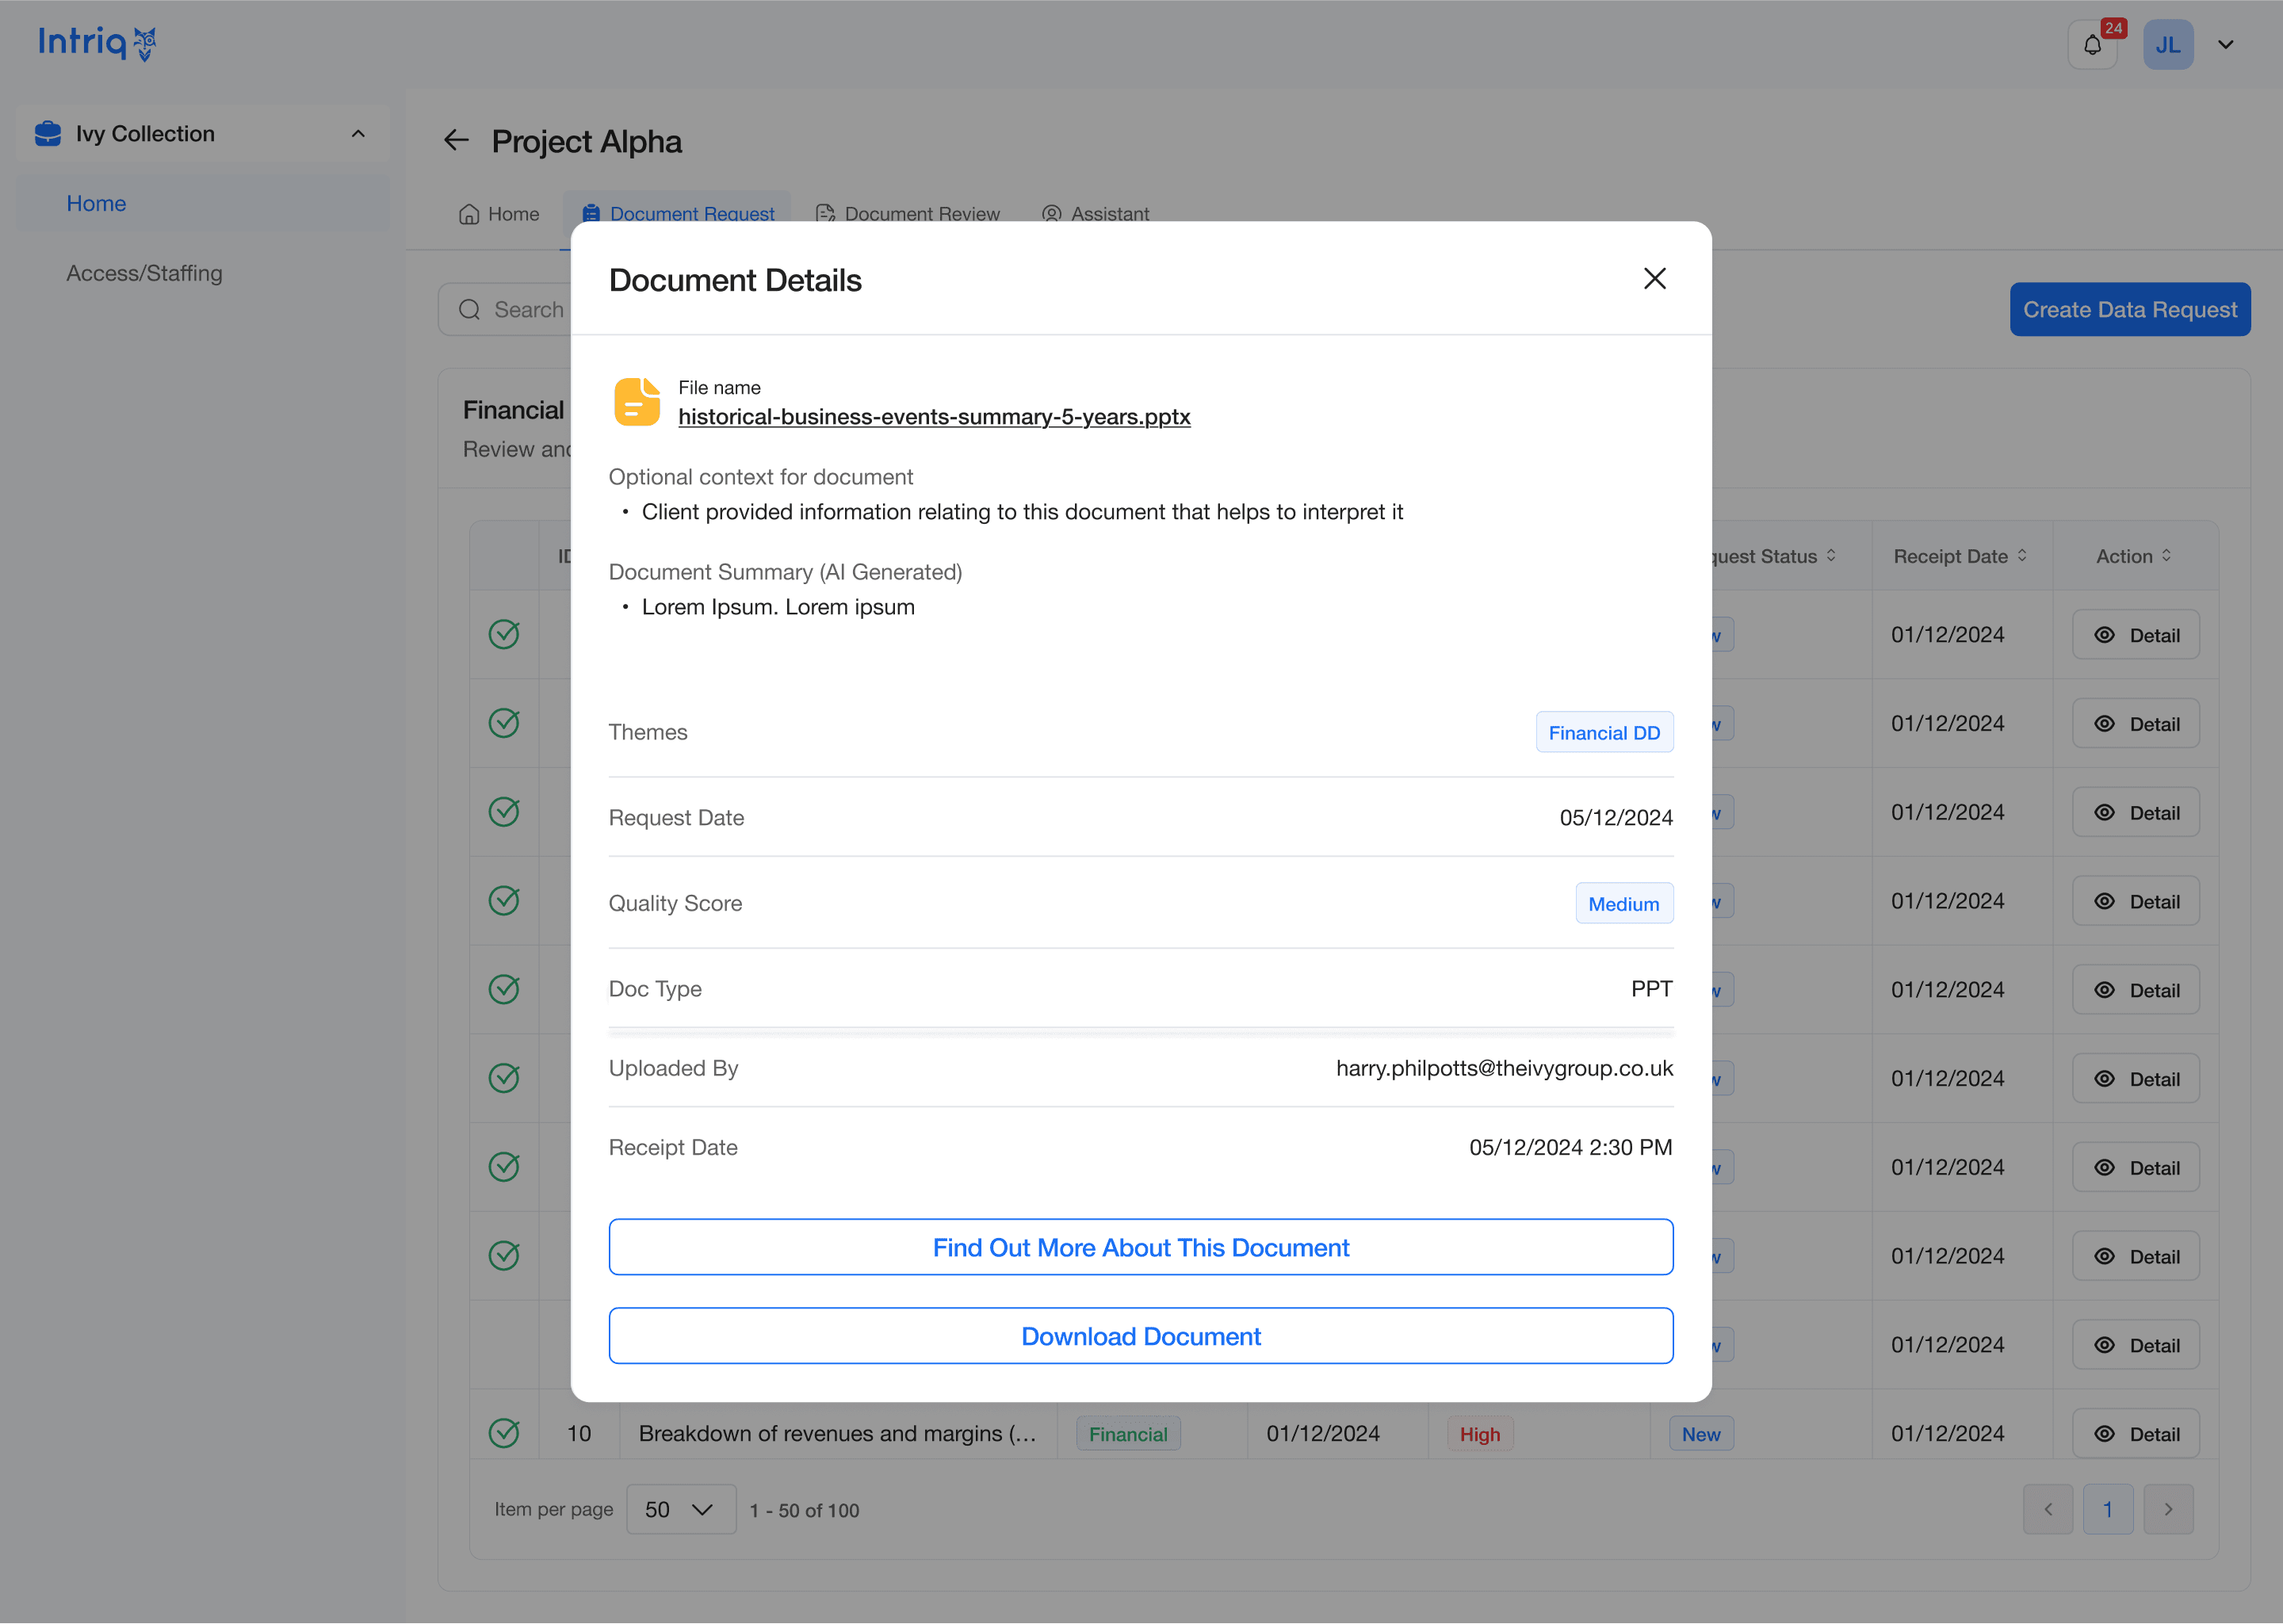This screenshot has height=1624, width=2283.
Task: Switch to the Document Request tab
Action: coord(678,214)
